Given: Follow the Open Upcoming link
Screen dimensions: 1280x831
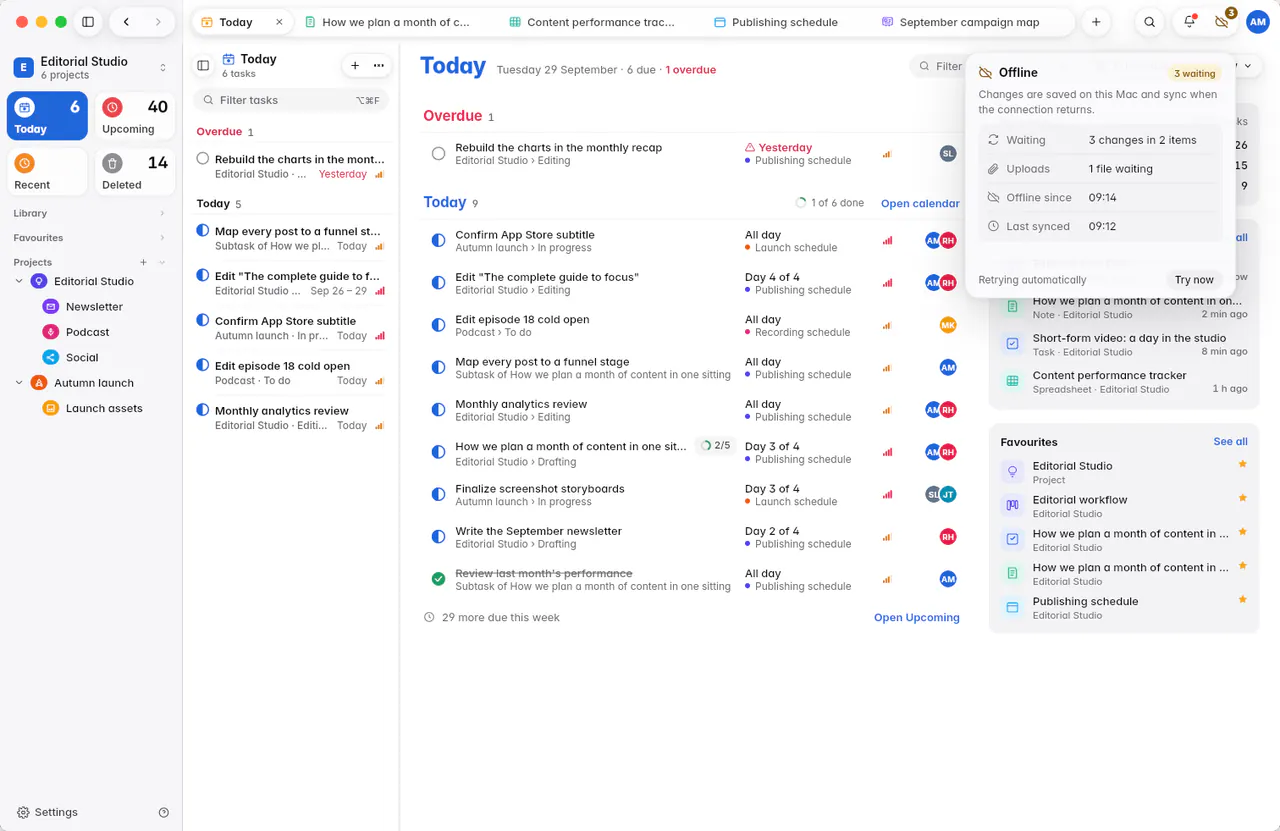Looking at the screenshot, I should click(x=917, y=618).
